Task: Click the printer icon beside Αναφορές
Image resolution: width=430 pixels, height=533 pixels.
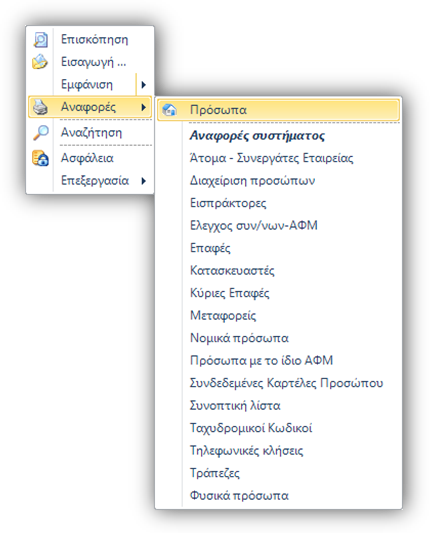Action: (40, 107)
